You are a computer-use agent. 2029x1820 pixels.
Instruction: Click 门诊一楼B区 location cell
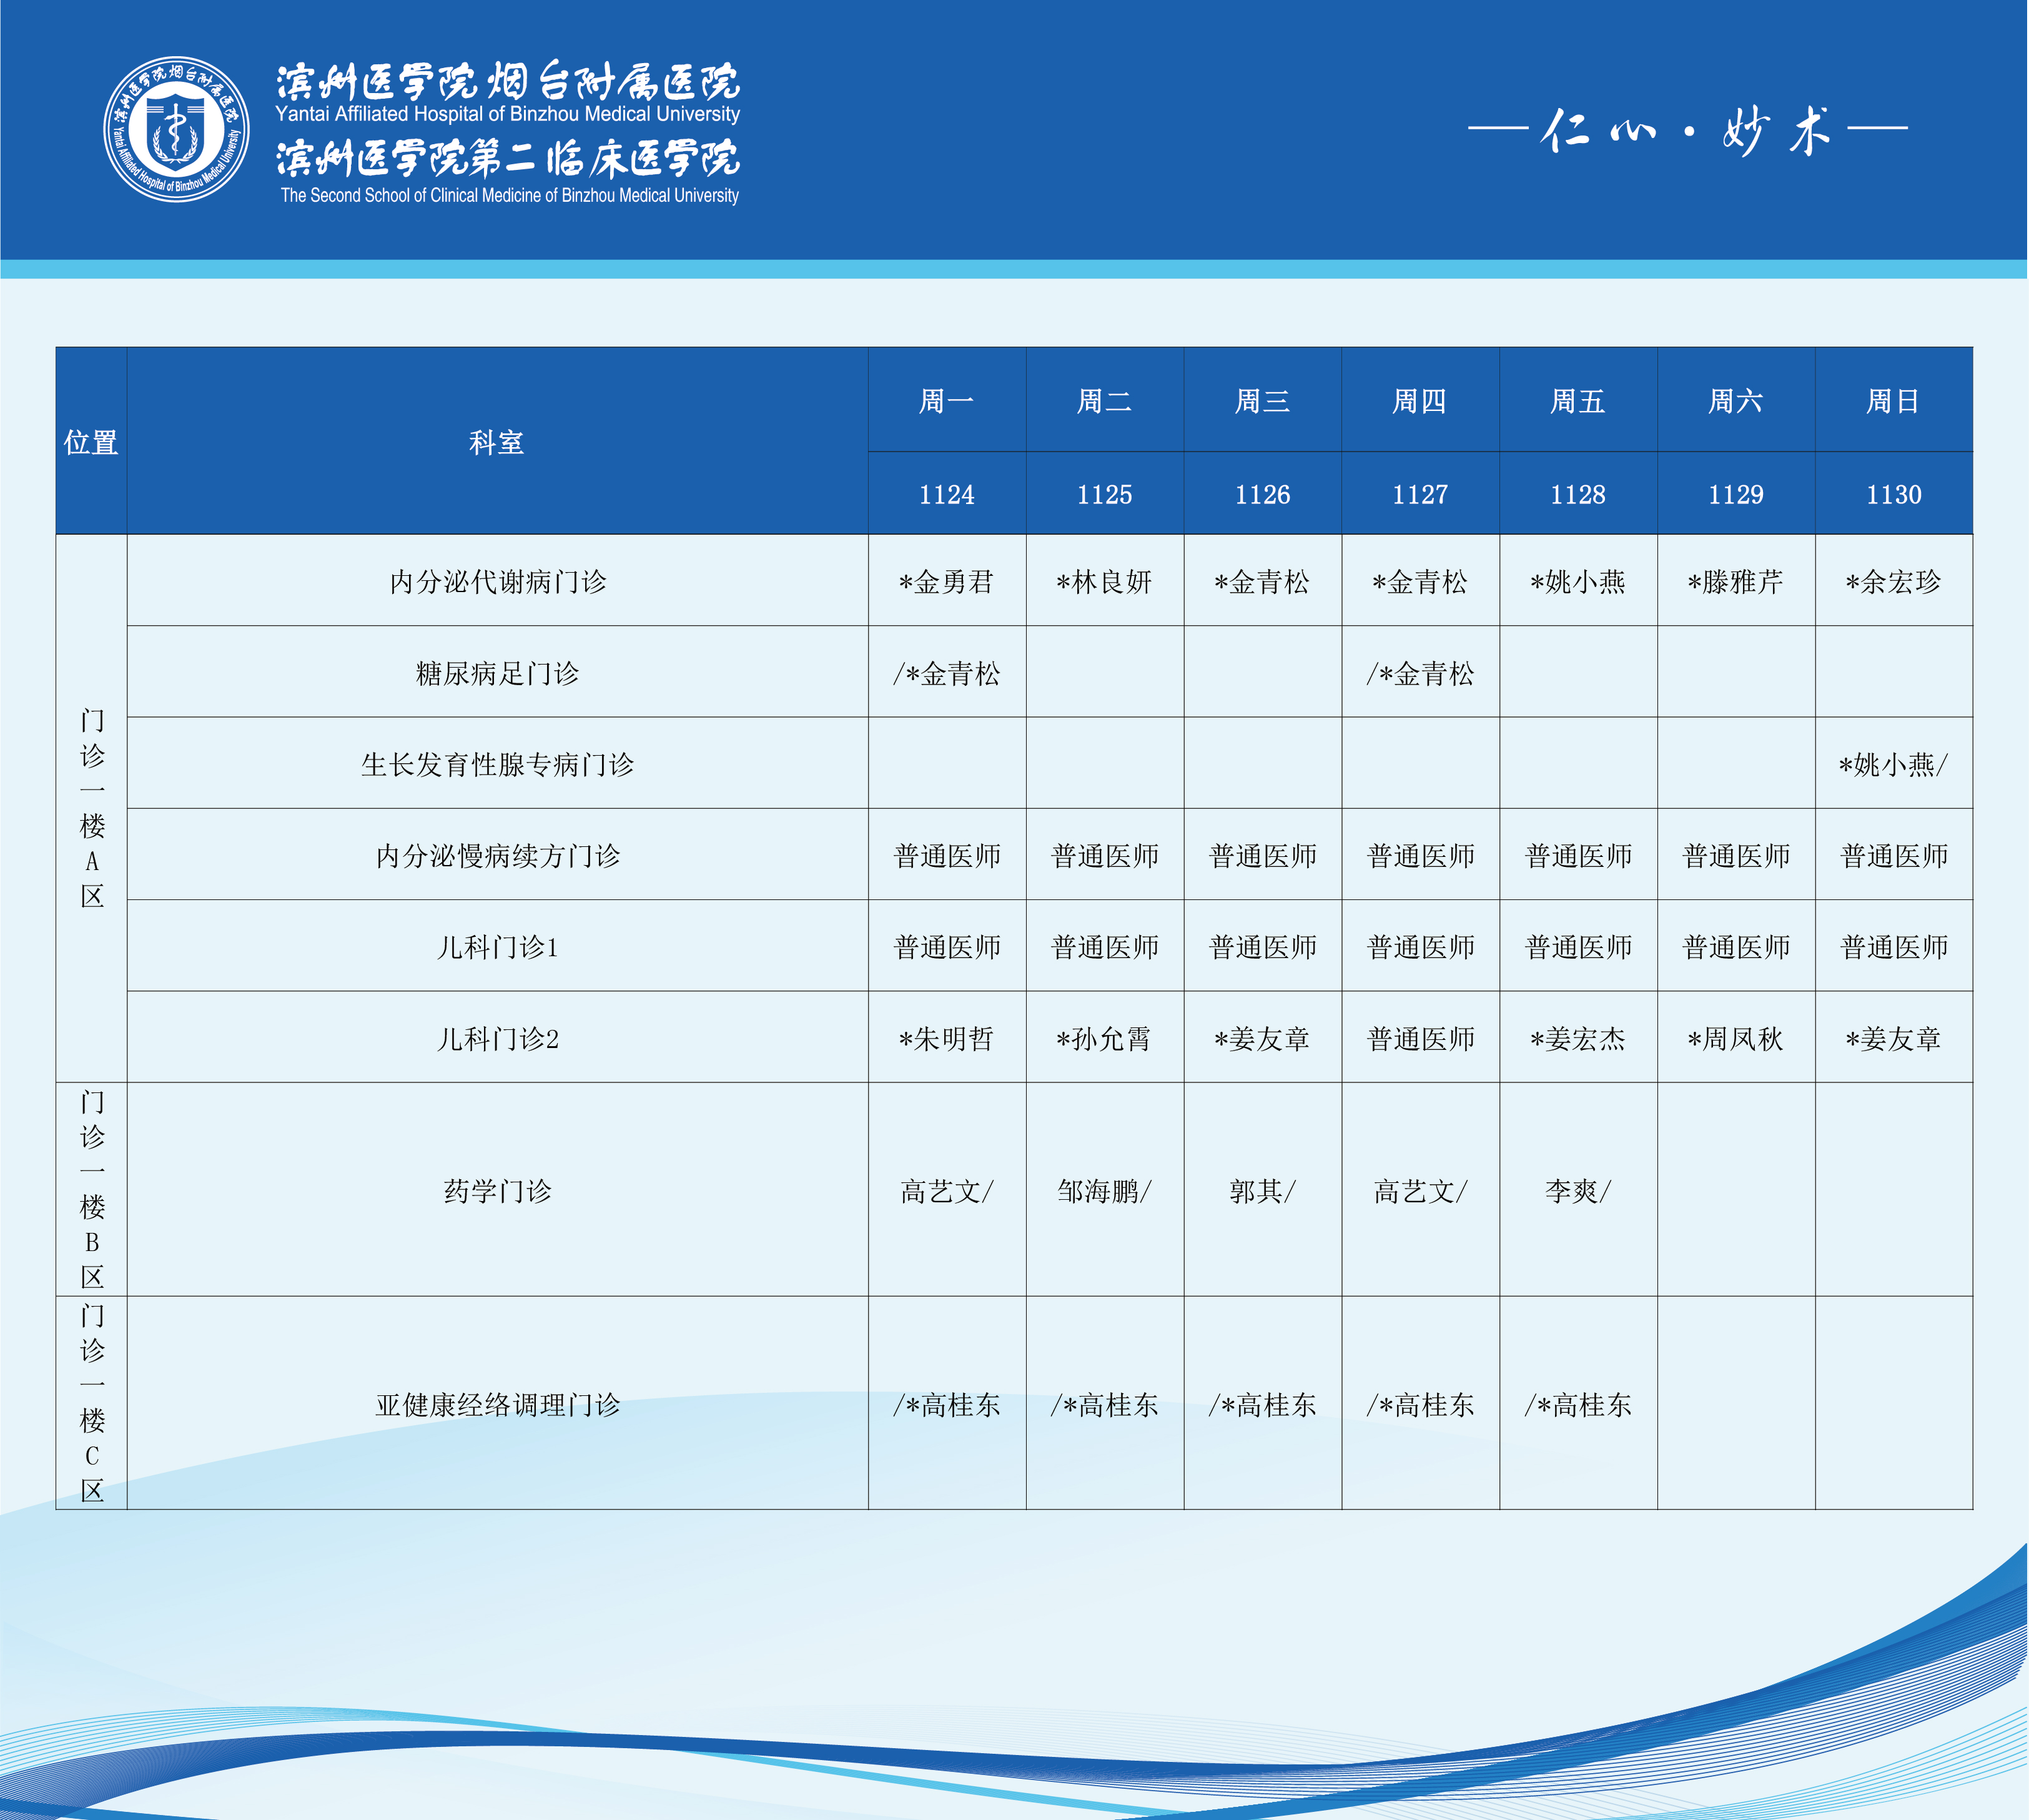(91, 1190)
